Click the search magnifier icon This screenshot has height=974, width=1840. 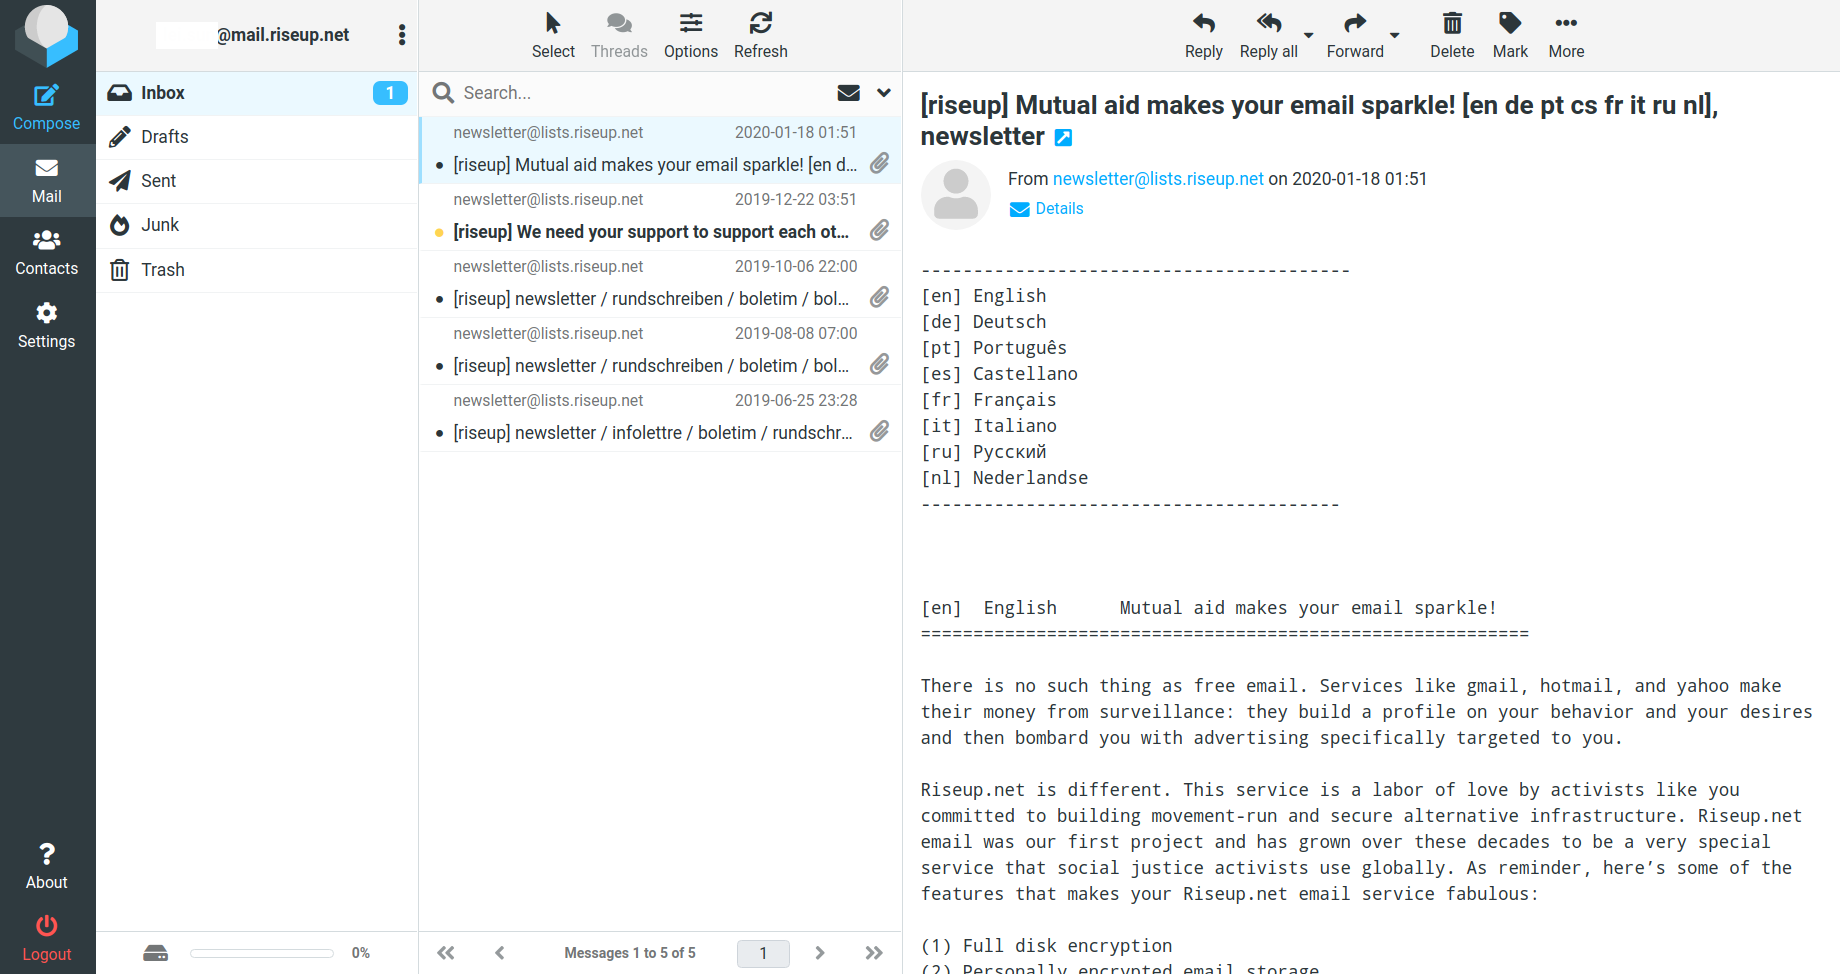click(443, 93)
